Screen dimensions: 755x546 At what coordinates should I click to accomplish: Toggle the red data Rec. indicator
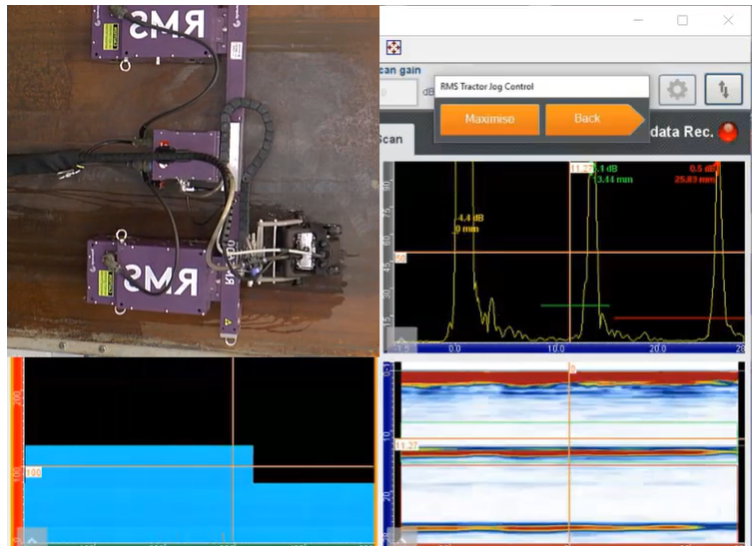(727, 132)
